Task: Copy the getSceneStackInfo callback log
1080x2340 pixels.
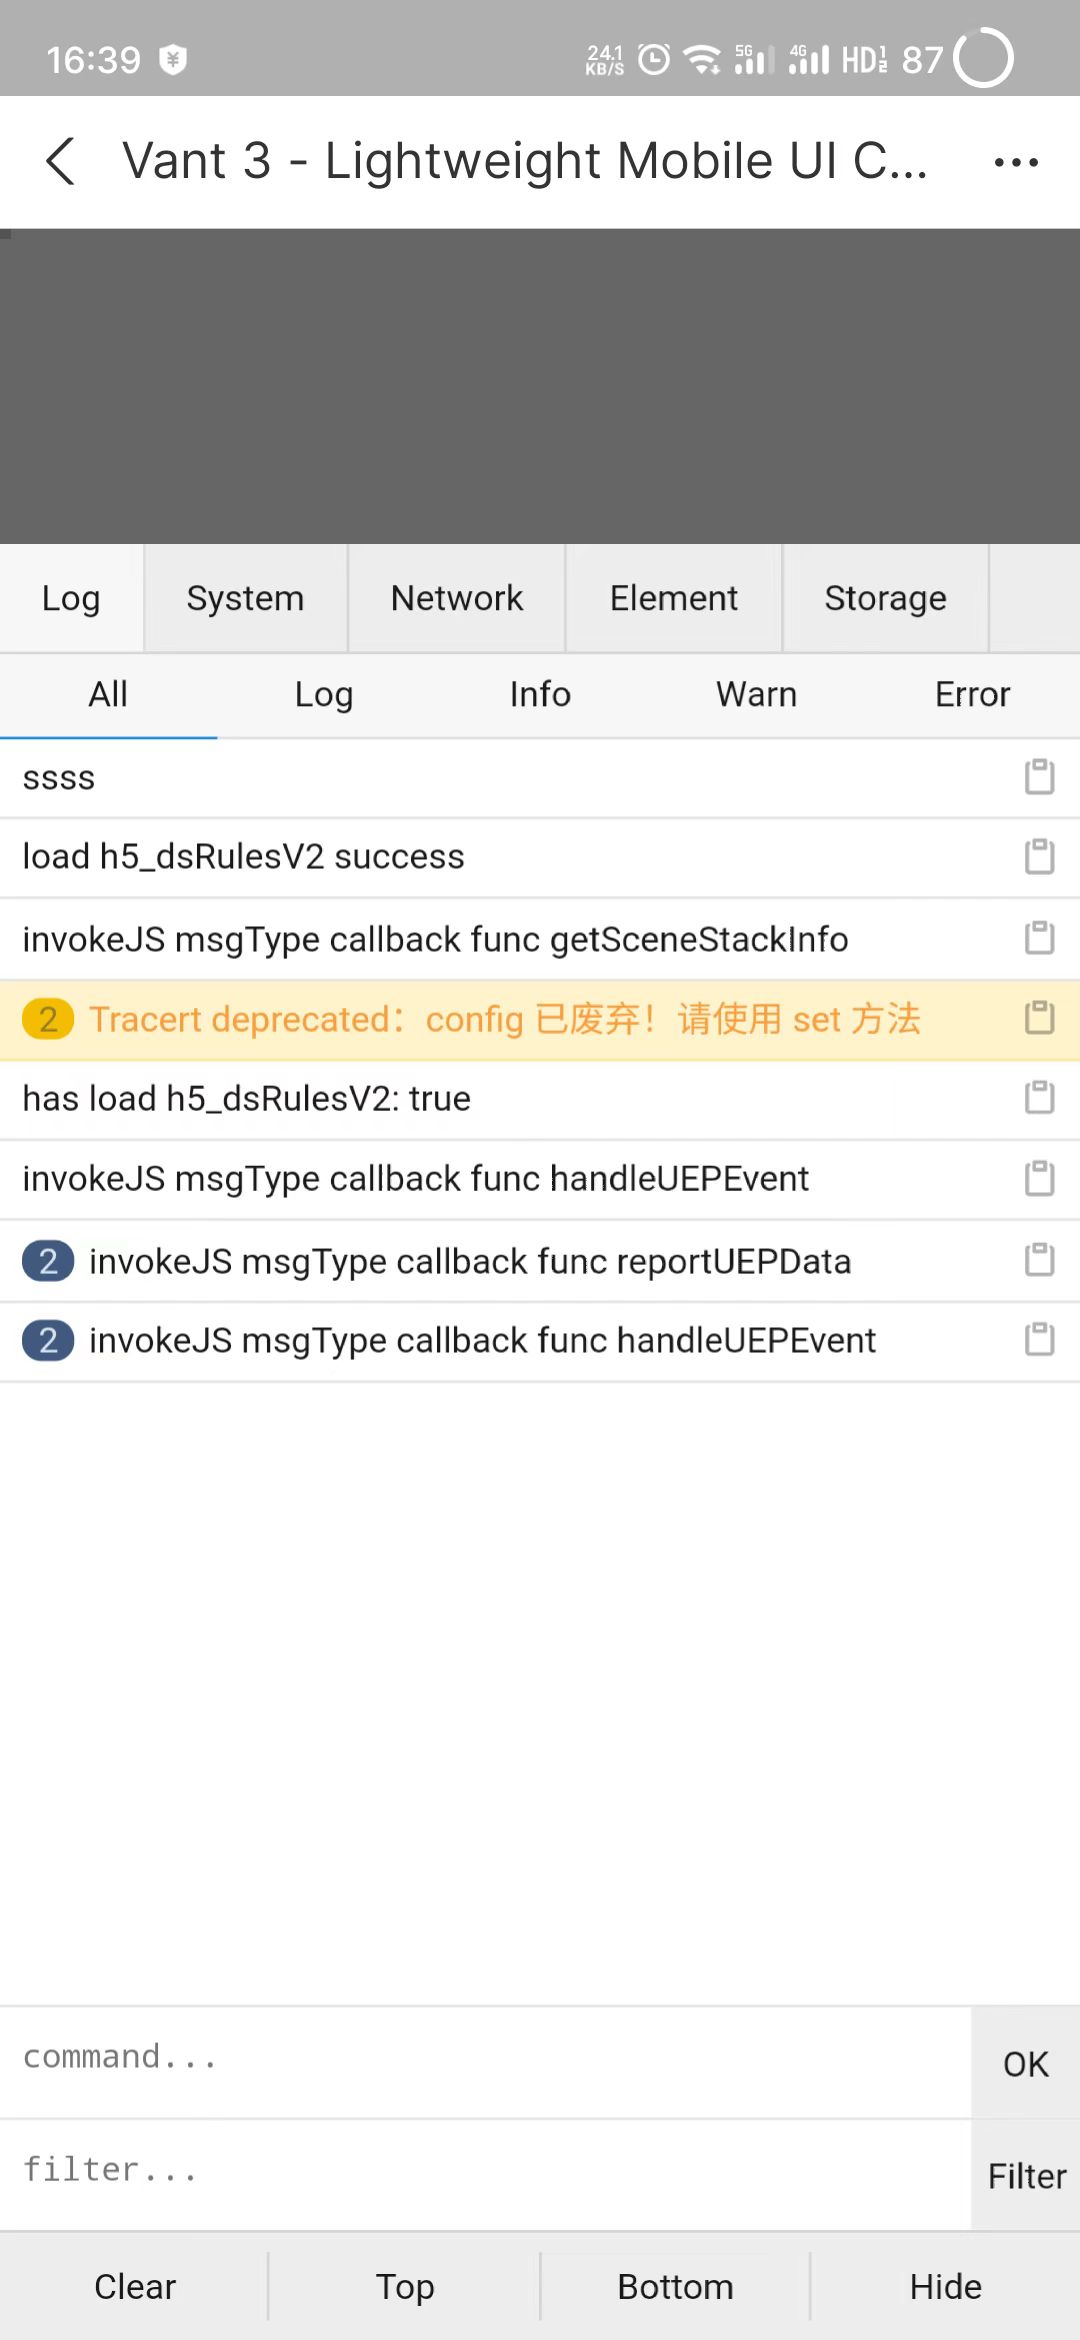Action: [1038, 938]
